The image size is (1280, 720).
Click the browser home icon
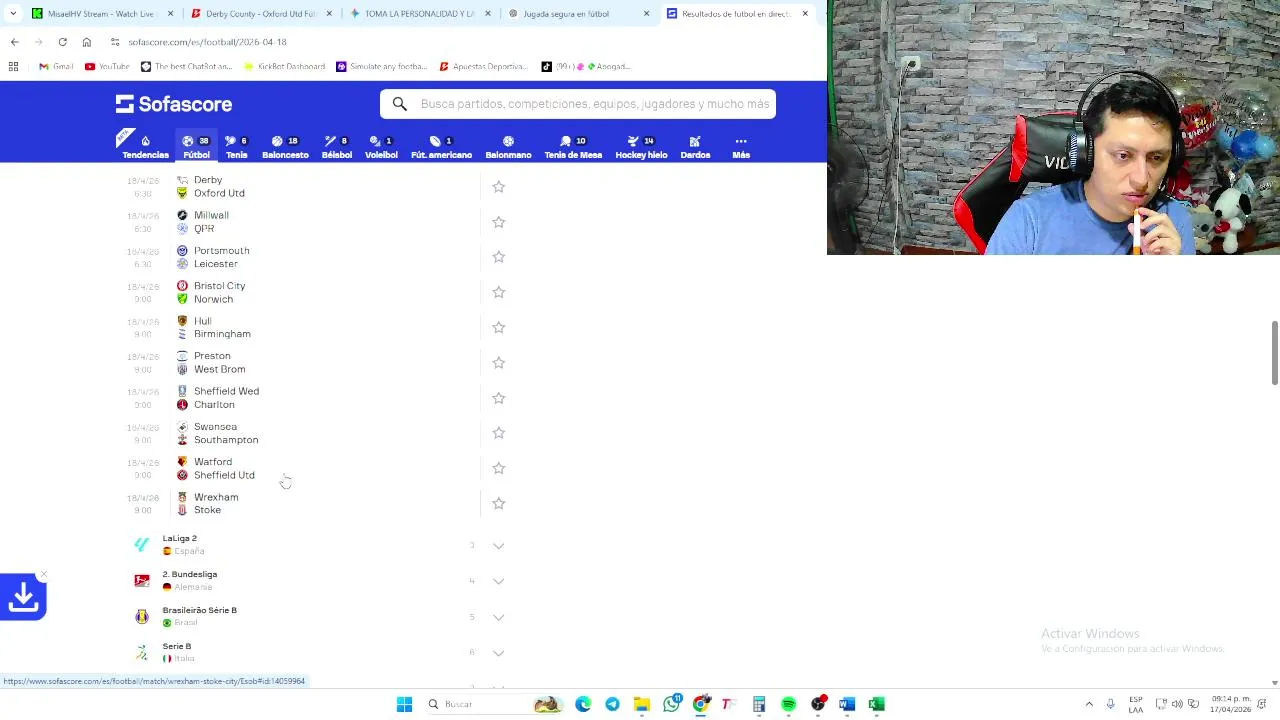coord(86,42)
